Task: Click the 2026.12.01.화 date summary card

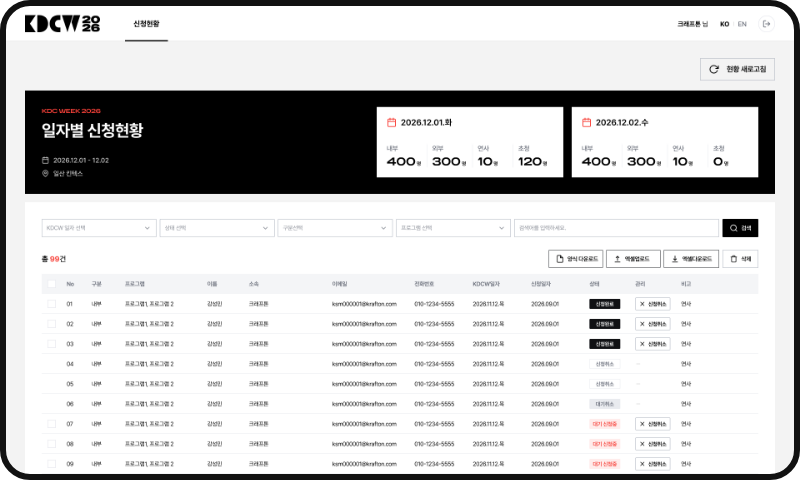Action: (469, 142)
